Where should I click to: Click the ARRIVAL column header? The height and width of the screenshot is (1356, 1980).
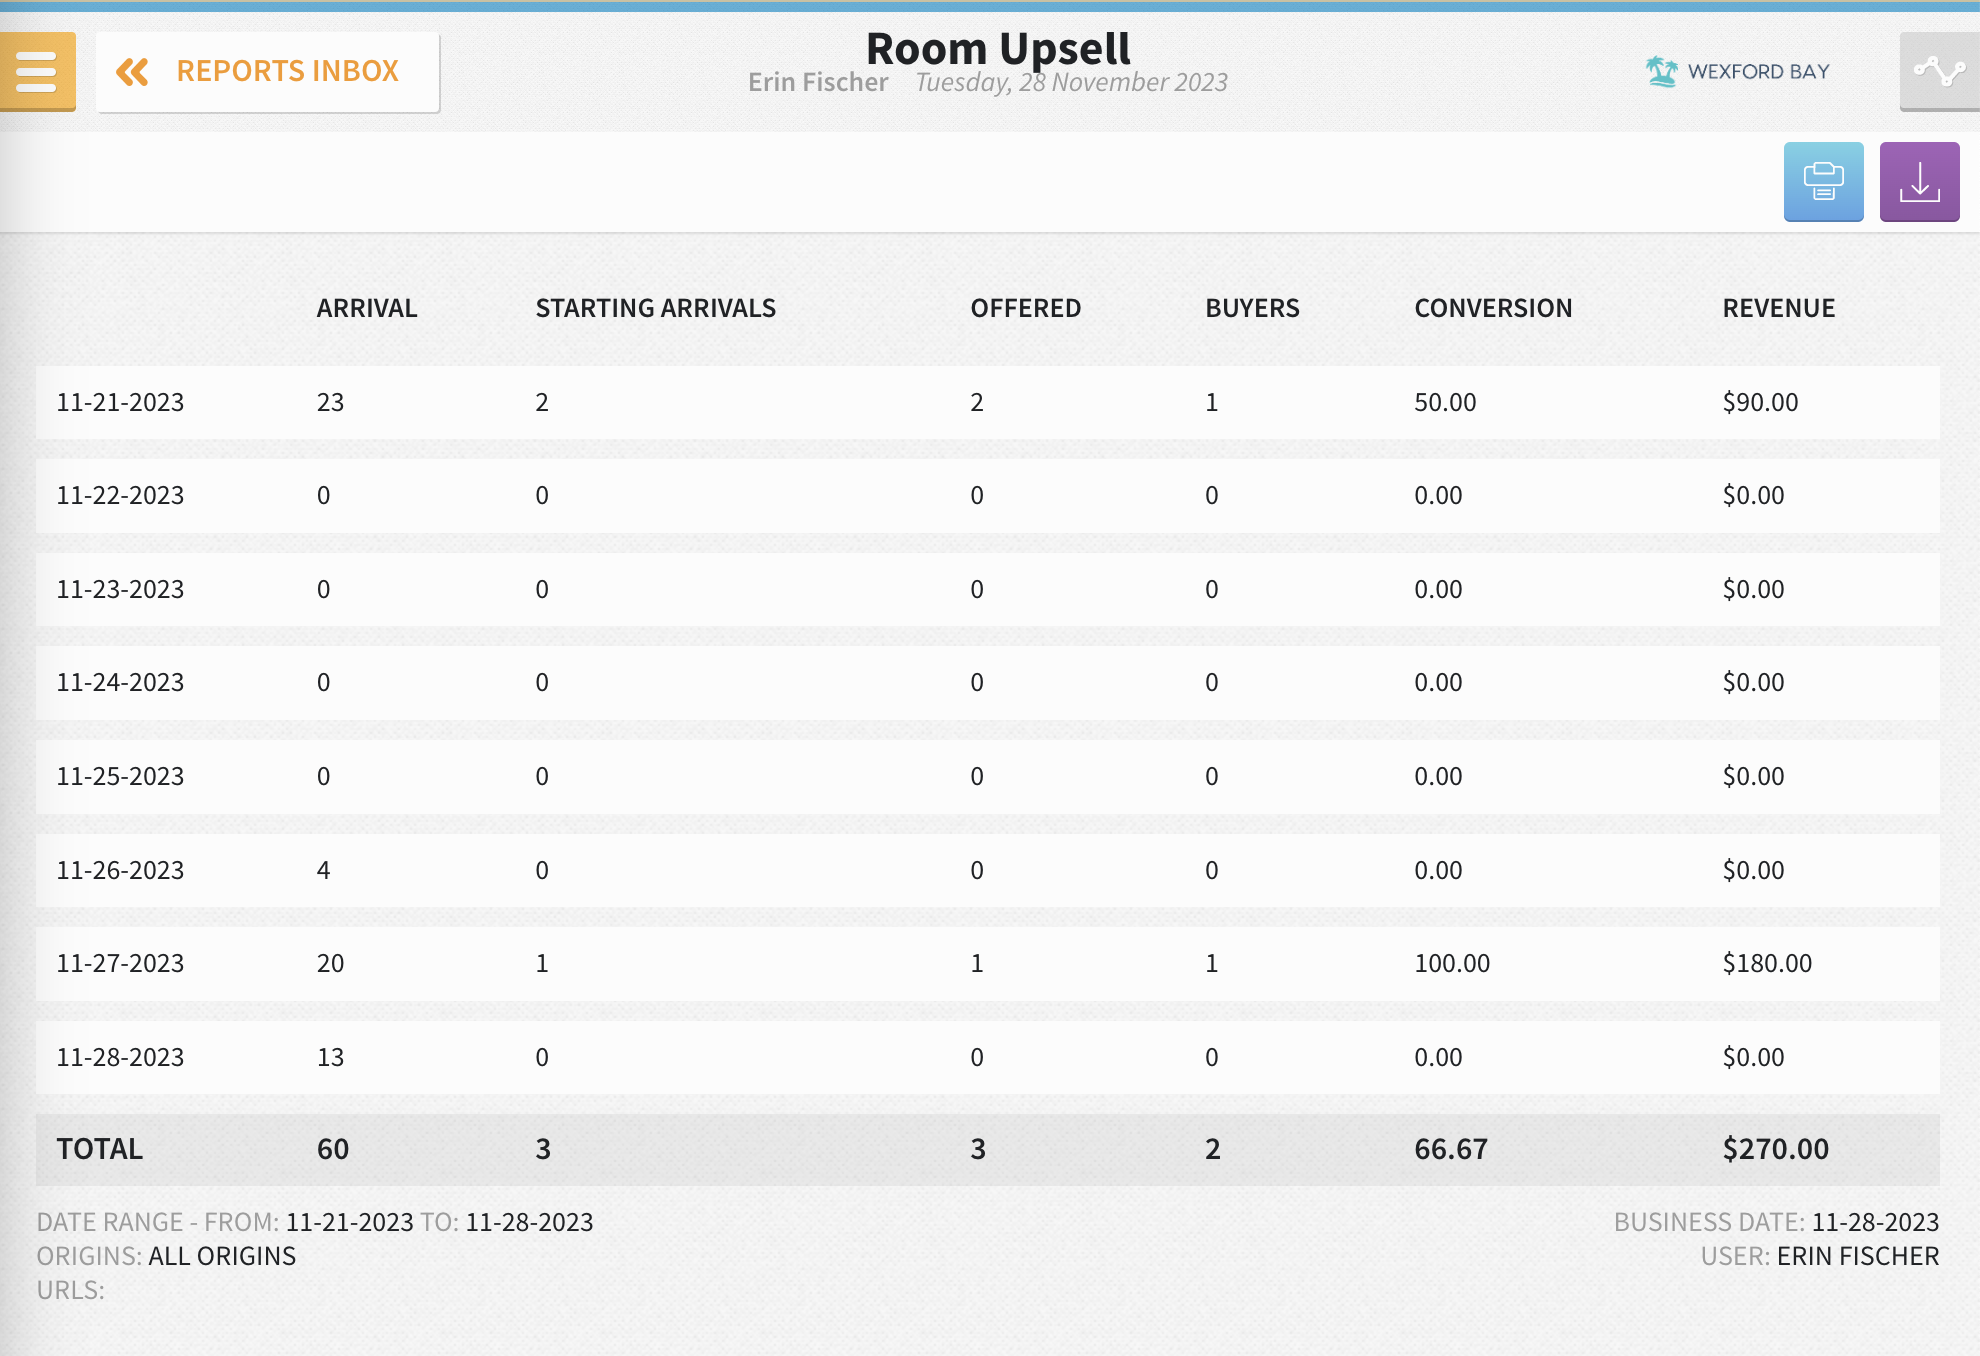pos(366,308)
